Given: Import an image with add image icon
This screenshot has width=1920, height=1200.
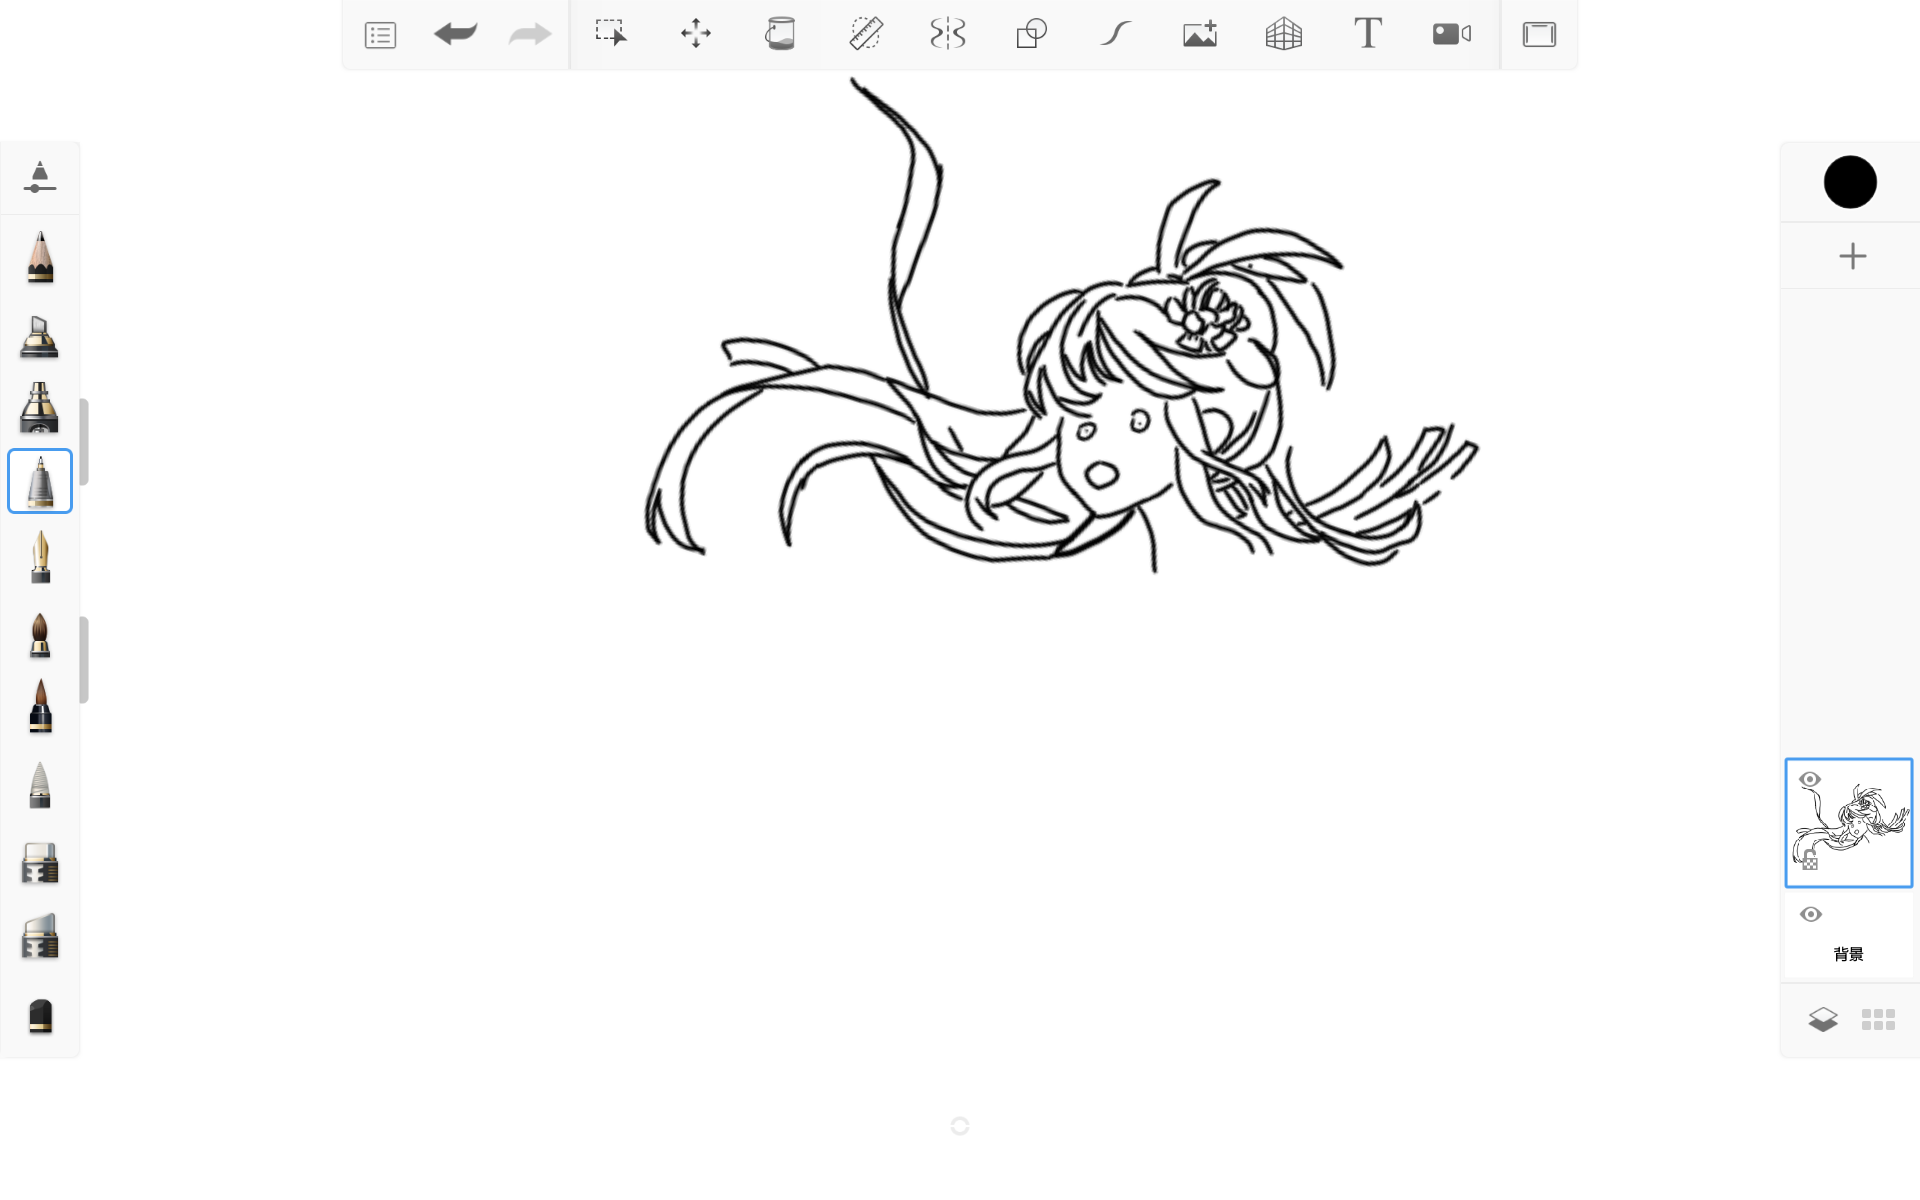Looking at the screenshot, I should coord(1200,34).
